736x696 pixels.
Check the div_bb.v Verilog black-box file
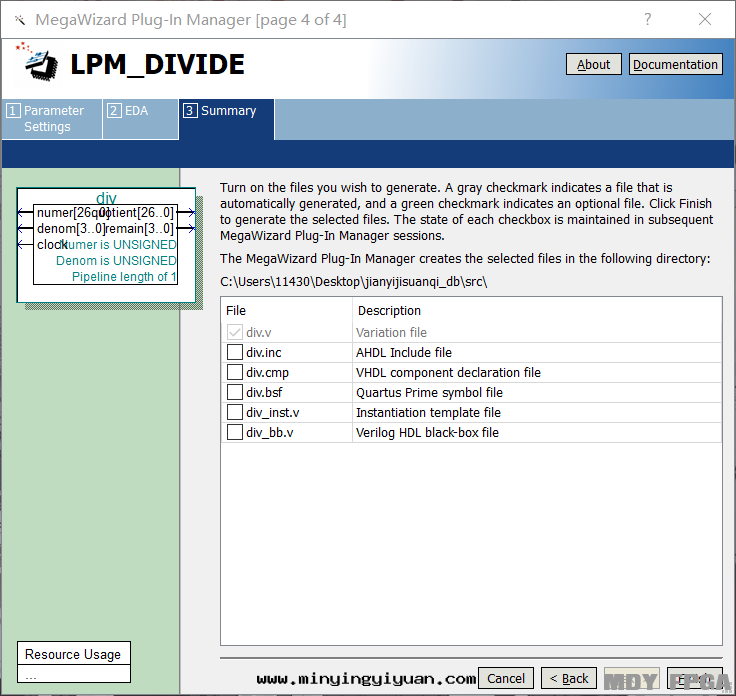click(x=235, y=432)
